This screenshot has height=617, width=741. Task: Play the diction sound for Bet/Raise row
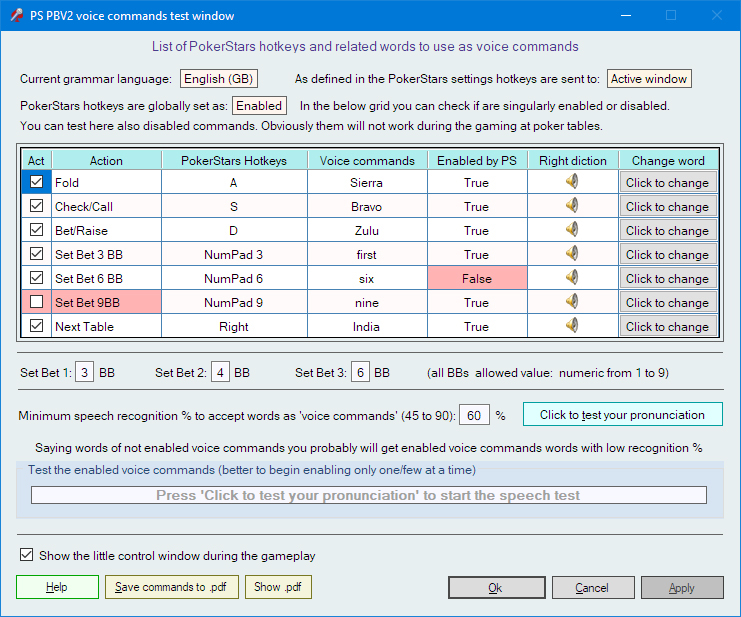pyautogui.click(x=572, y=230)
